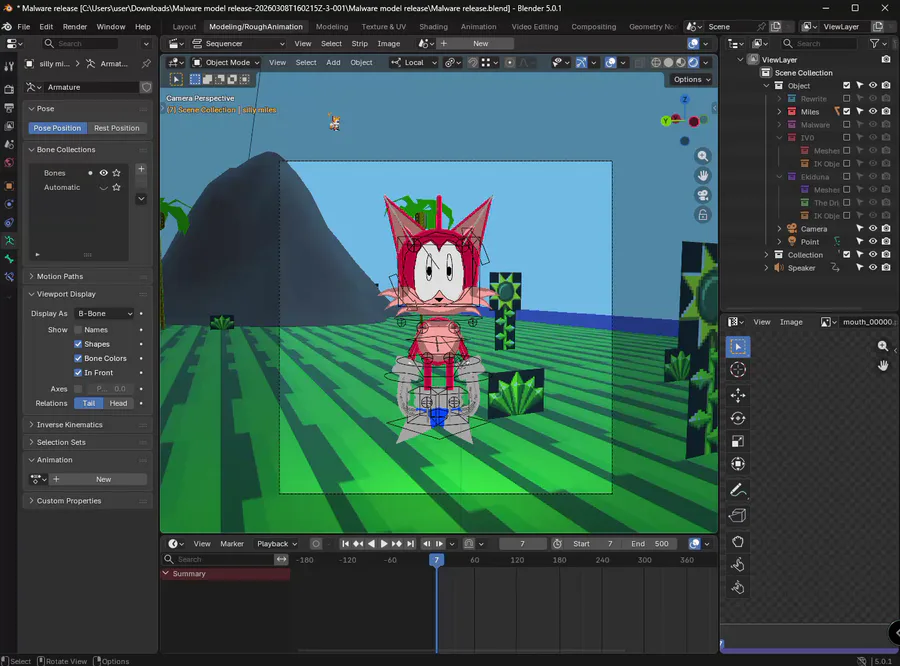Screen dimensions: 900x666
Task: Click the End frame 500 field
Action: pyautogui.click(x=650, y=544)
